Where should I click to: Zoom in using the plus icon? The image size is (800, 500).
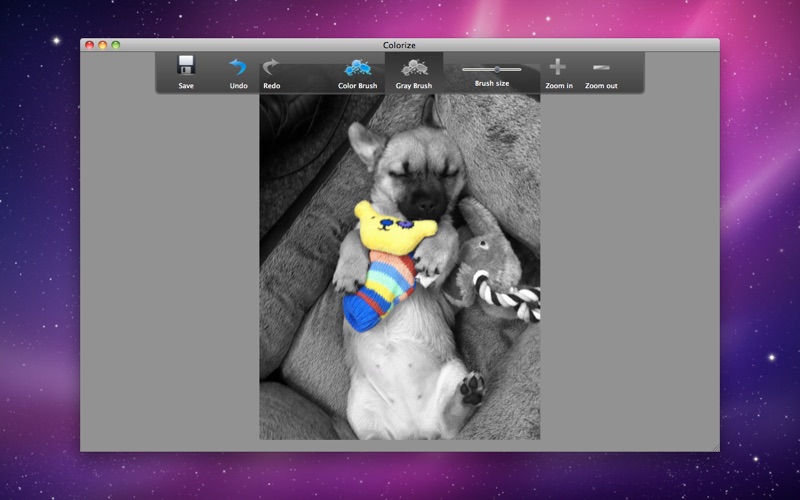click(x=558, y=67)
